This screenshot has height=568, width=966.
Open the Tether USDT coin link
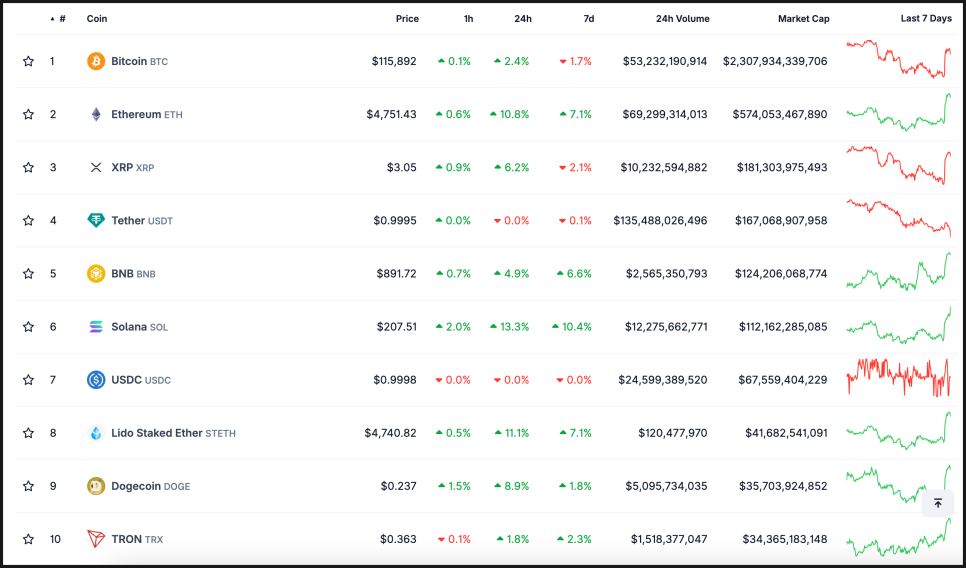[142, 220]
